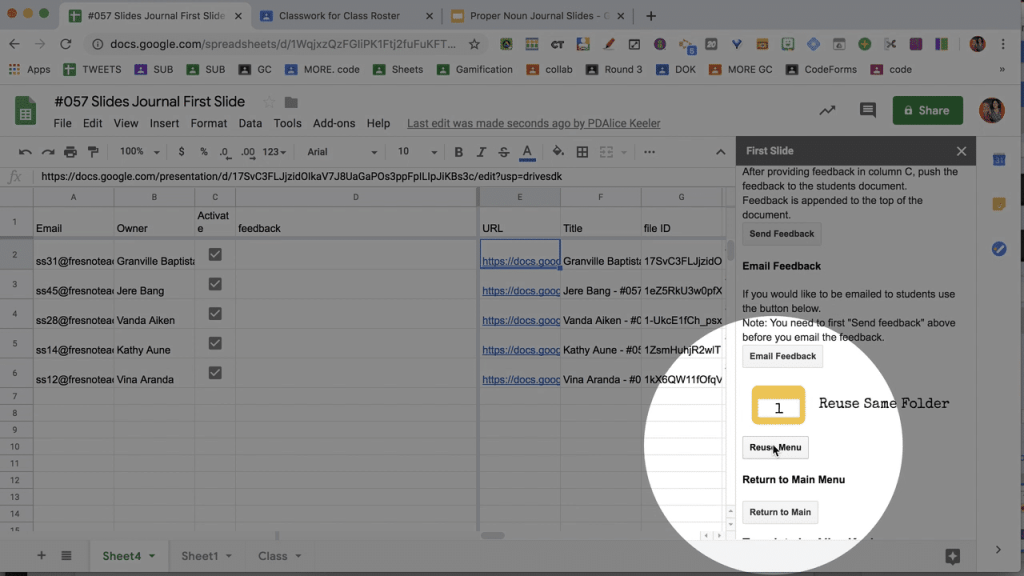Screen dimensions: 1024x576
Task: Open Sheet4 tab dropdown arrow
Action: 152,556
